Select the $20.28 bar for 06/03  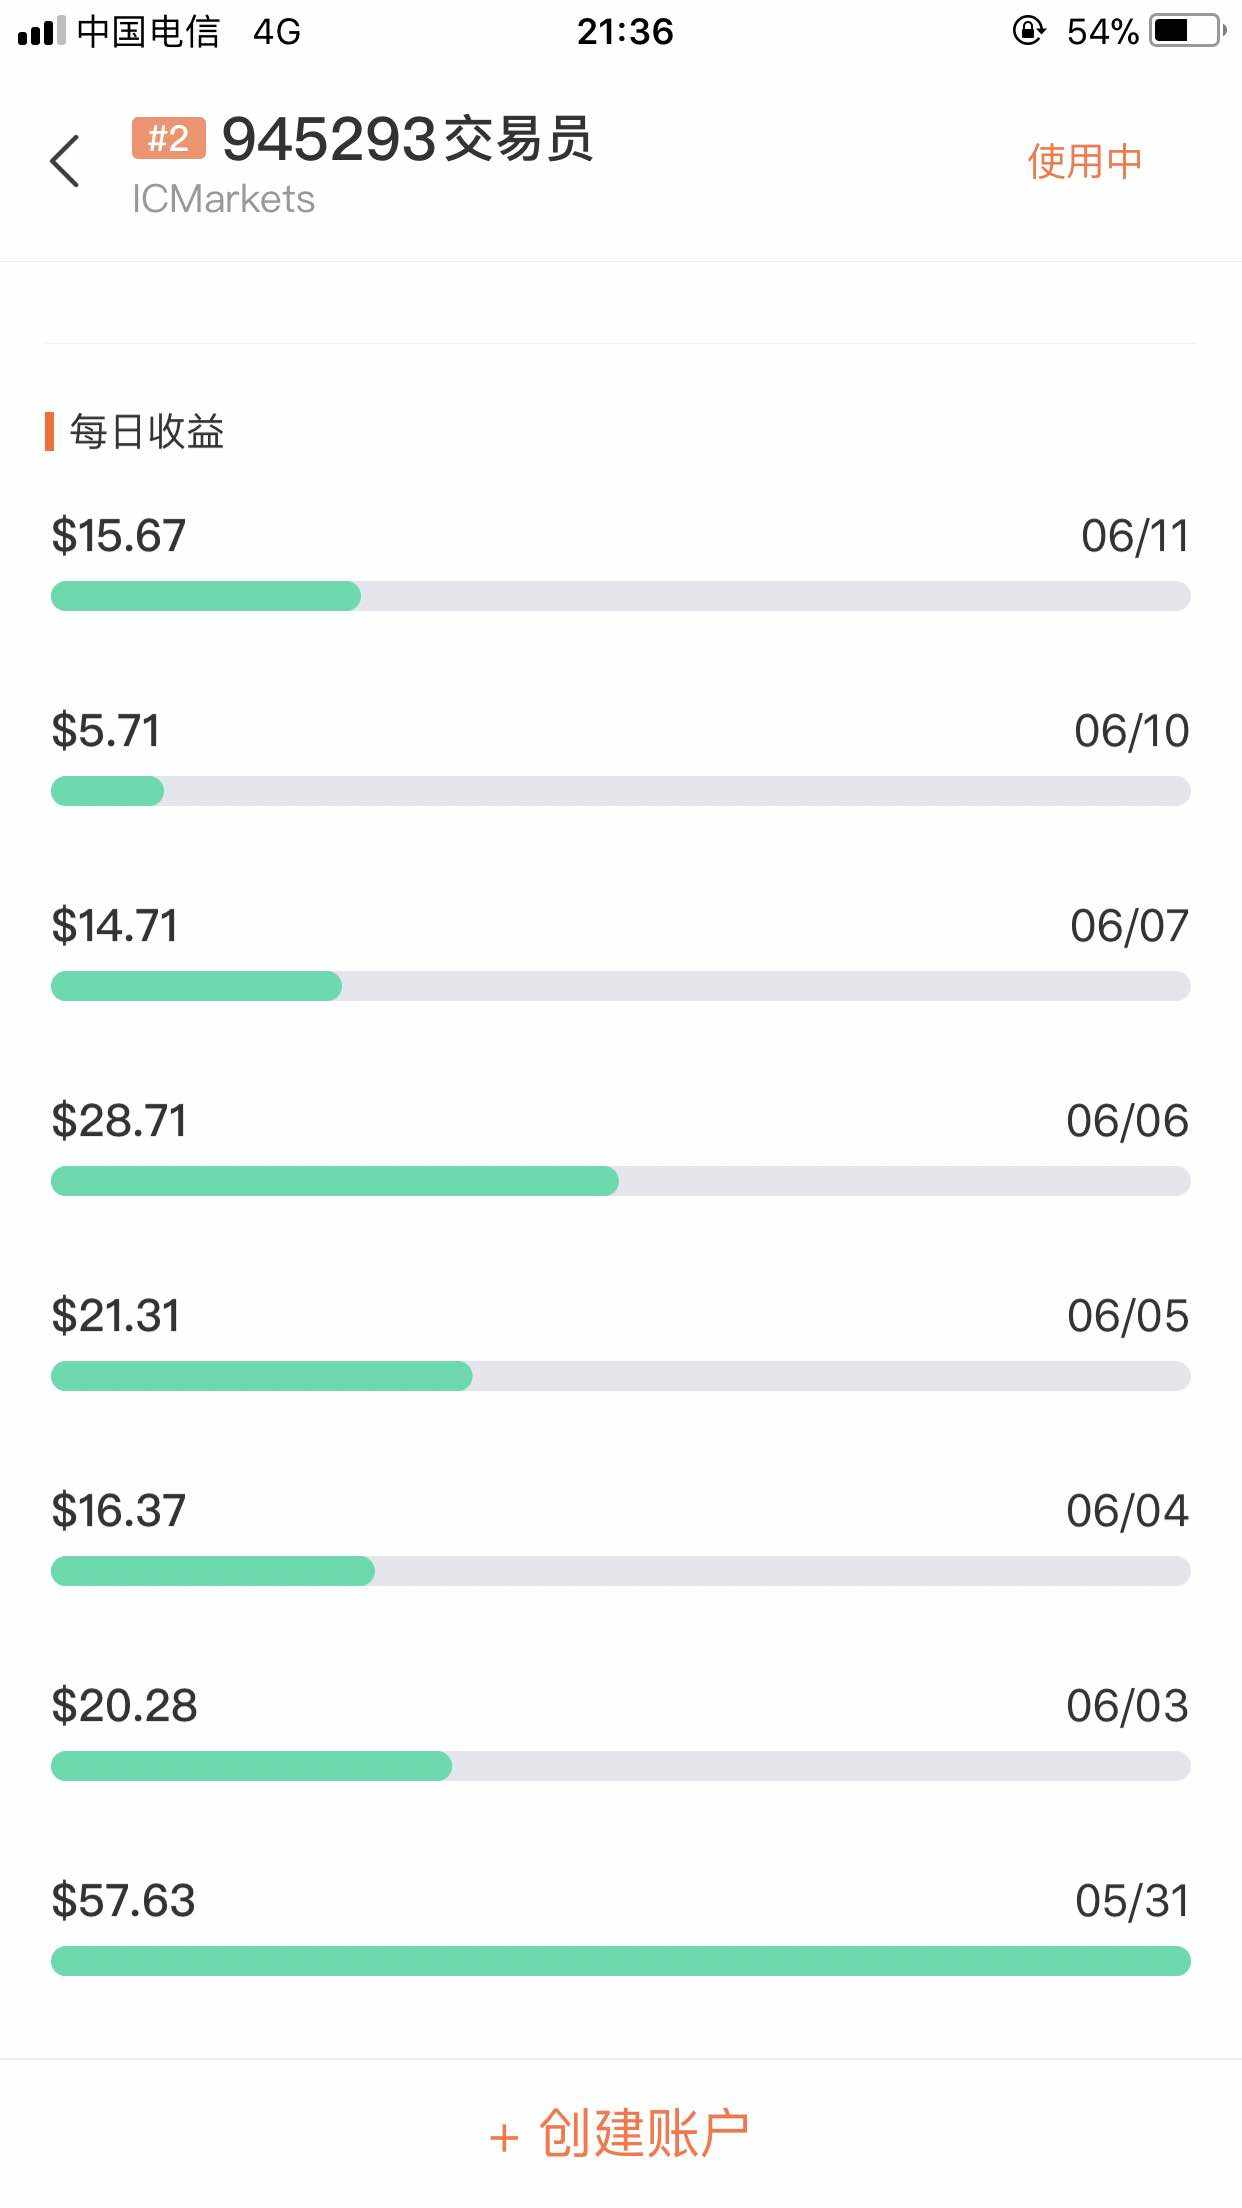coord(621,1766)
